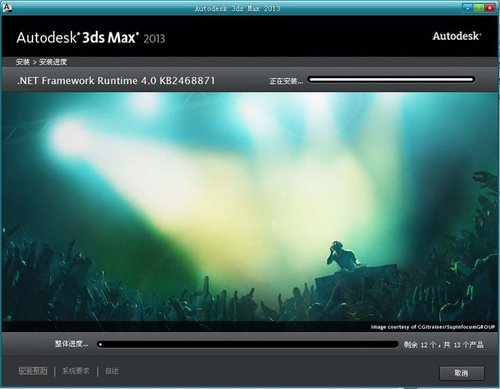Click the .NET Framework install progress bar
The width and height of the screenshot is (500, 389).
click(391, 79)
